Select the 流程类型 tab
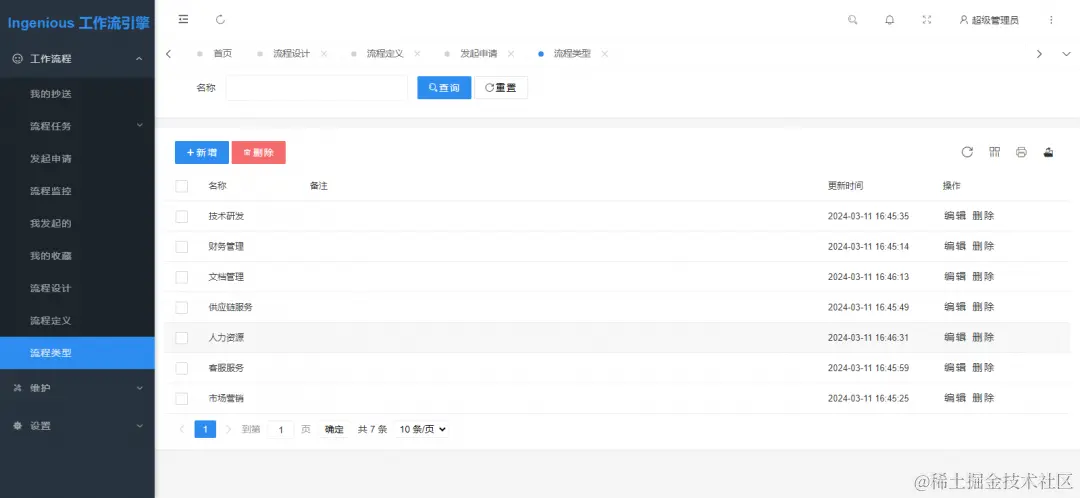The image size is (1080, 498). tap(572, 54)
